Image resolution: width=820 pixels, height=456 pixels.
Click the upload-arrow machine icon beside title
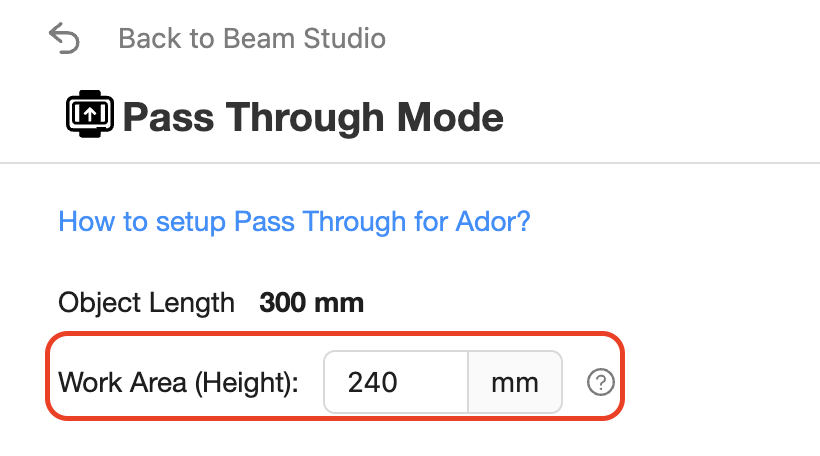90,114
